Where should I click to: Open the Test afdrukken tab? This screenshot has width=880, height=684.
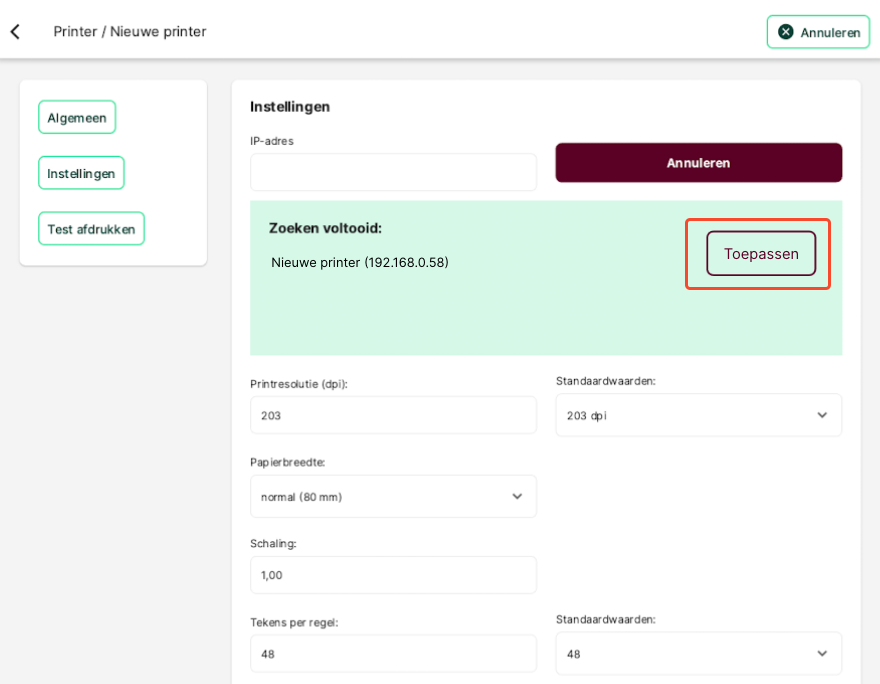point(91,228)
